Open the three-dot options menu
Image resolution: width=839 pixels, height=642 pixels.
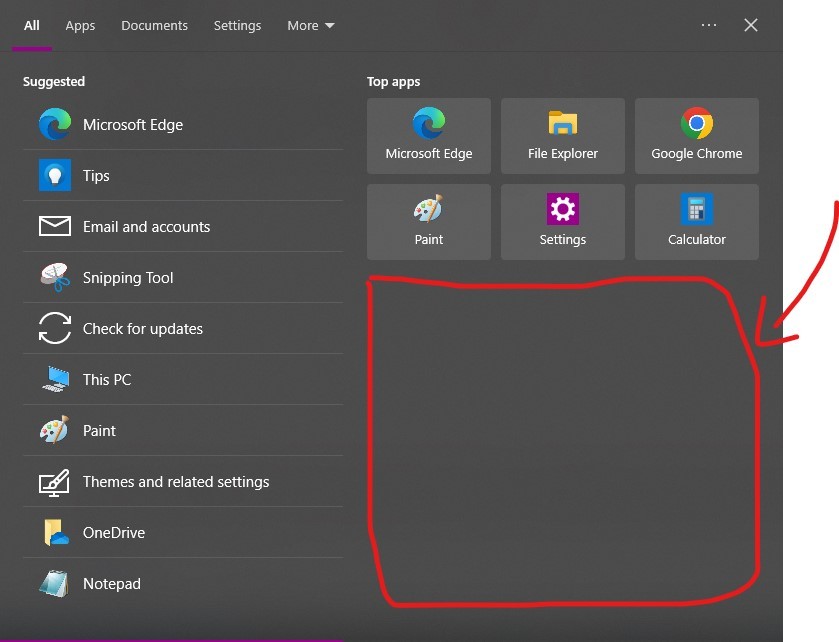click(x=709, y=25)
